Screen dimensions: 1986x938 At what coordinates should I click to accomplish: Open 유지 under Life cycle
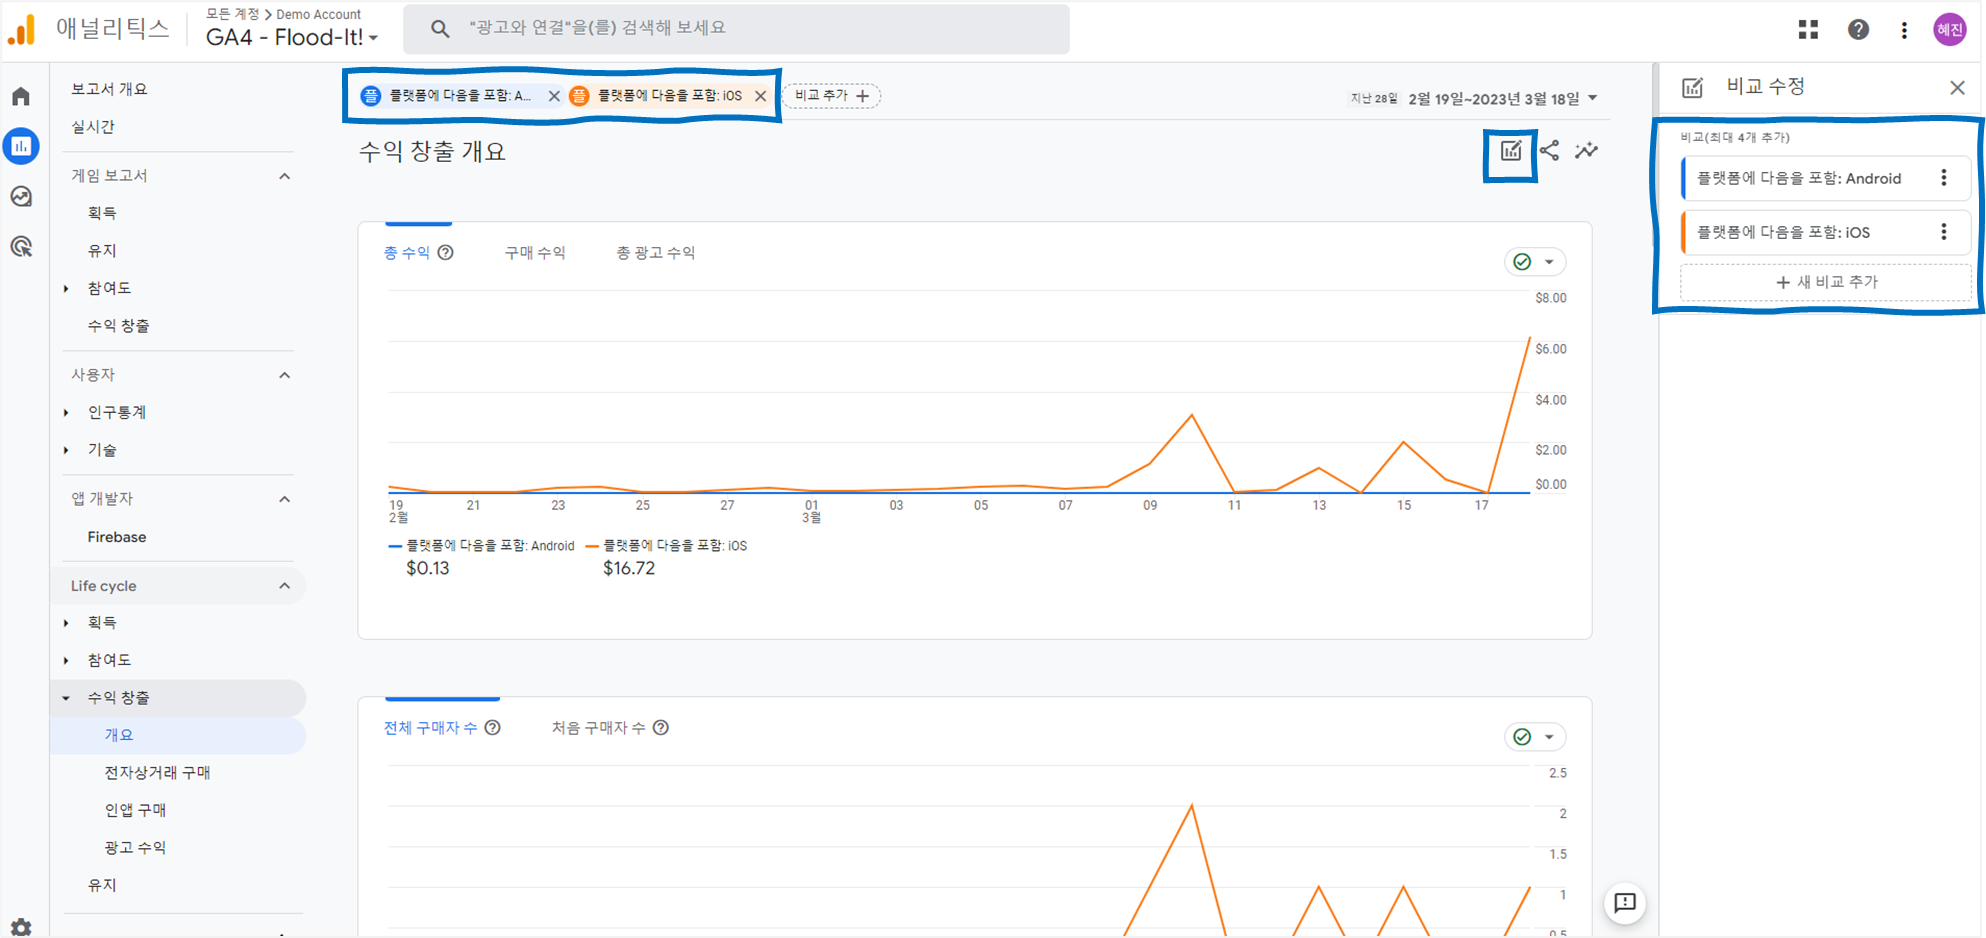click(102, 885)
